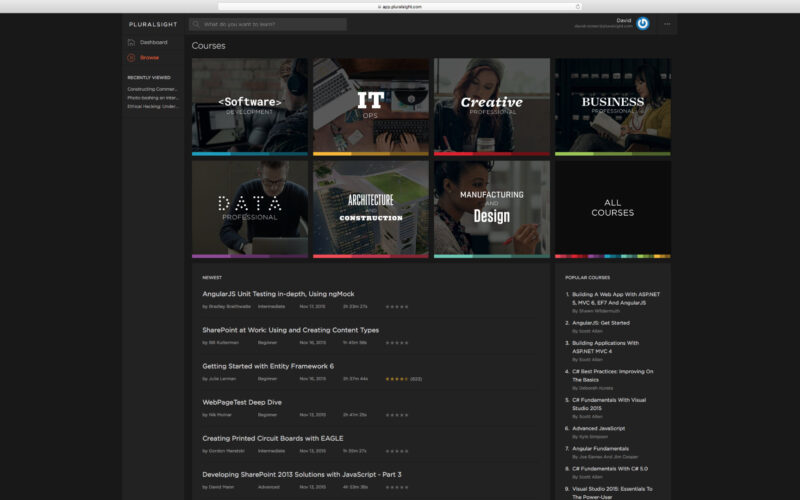Click the Pluralsight logo
Image resolution: width=800 pixels, height=500 pixels.
click(x=153, y=24)
